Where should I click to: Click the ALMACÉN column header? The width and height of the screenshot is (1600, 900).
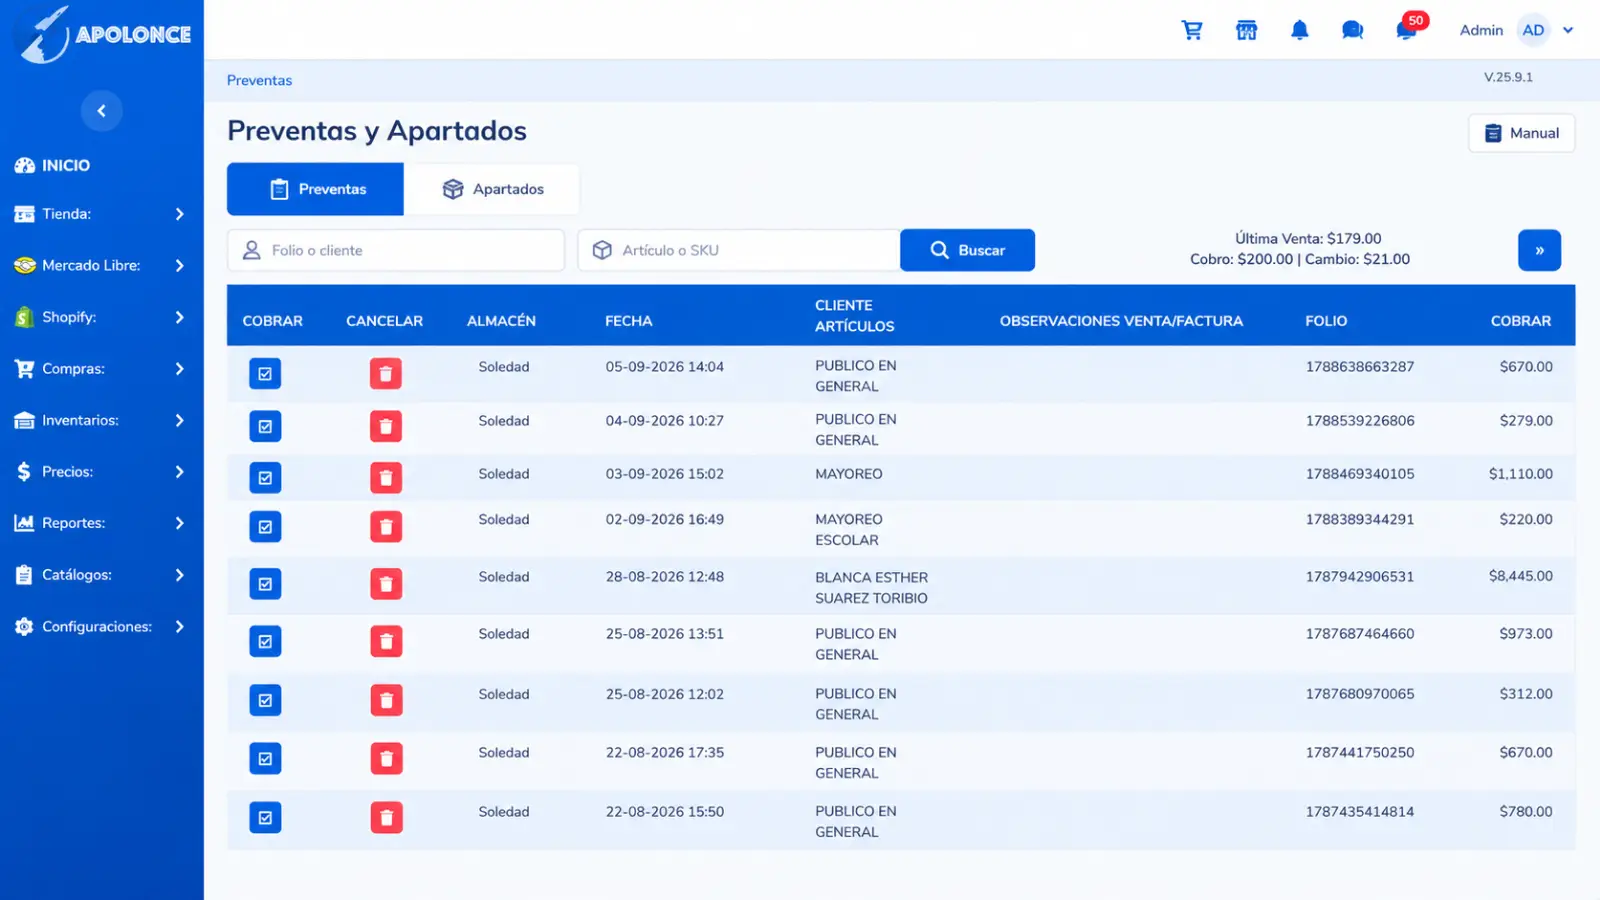501,321
